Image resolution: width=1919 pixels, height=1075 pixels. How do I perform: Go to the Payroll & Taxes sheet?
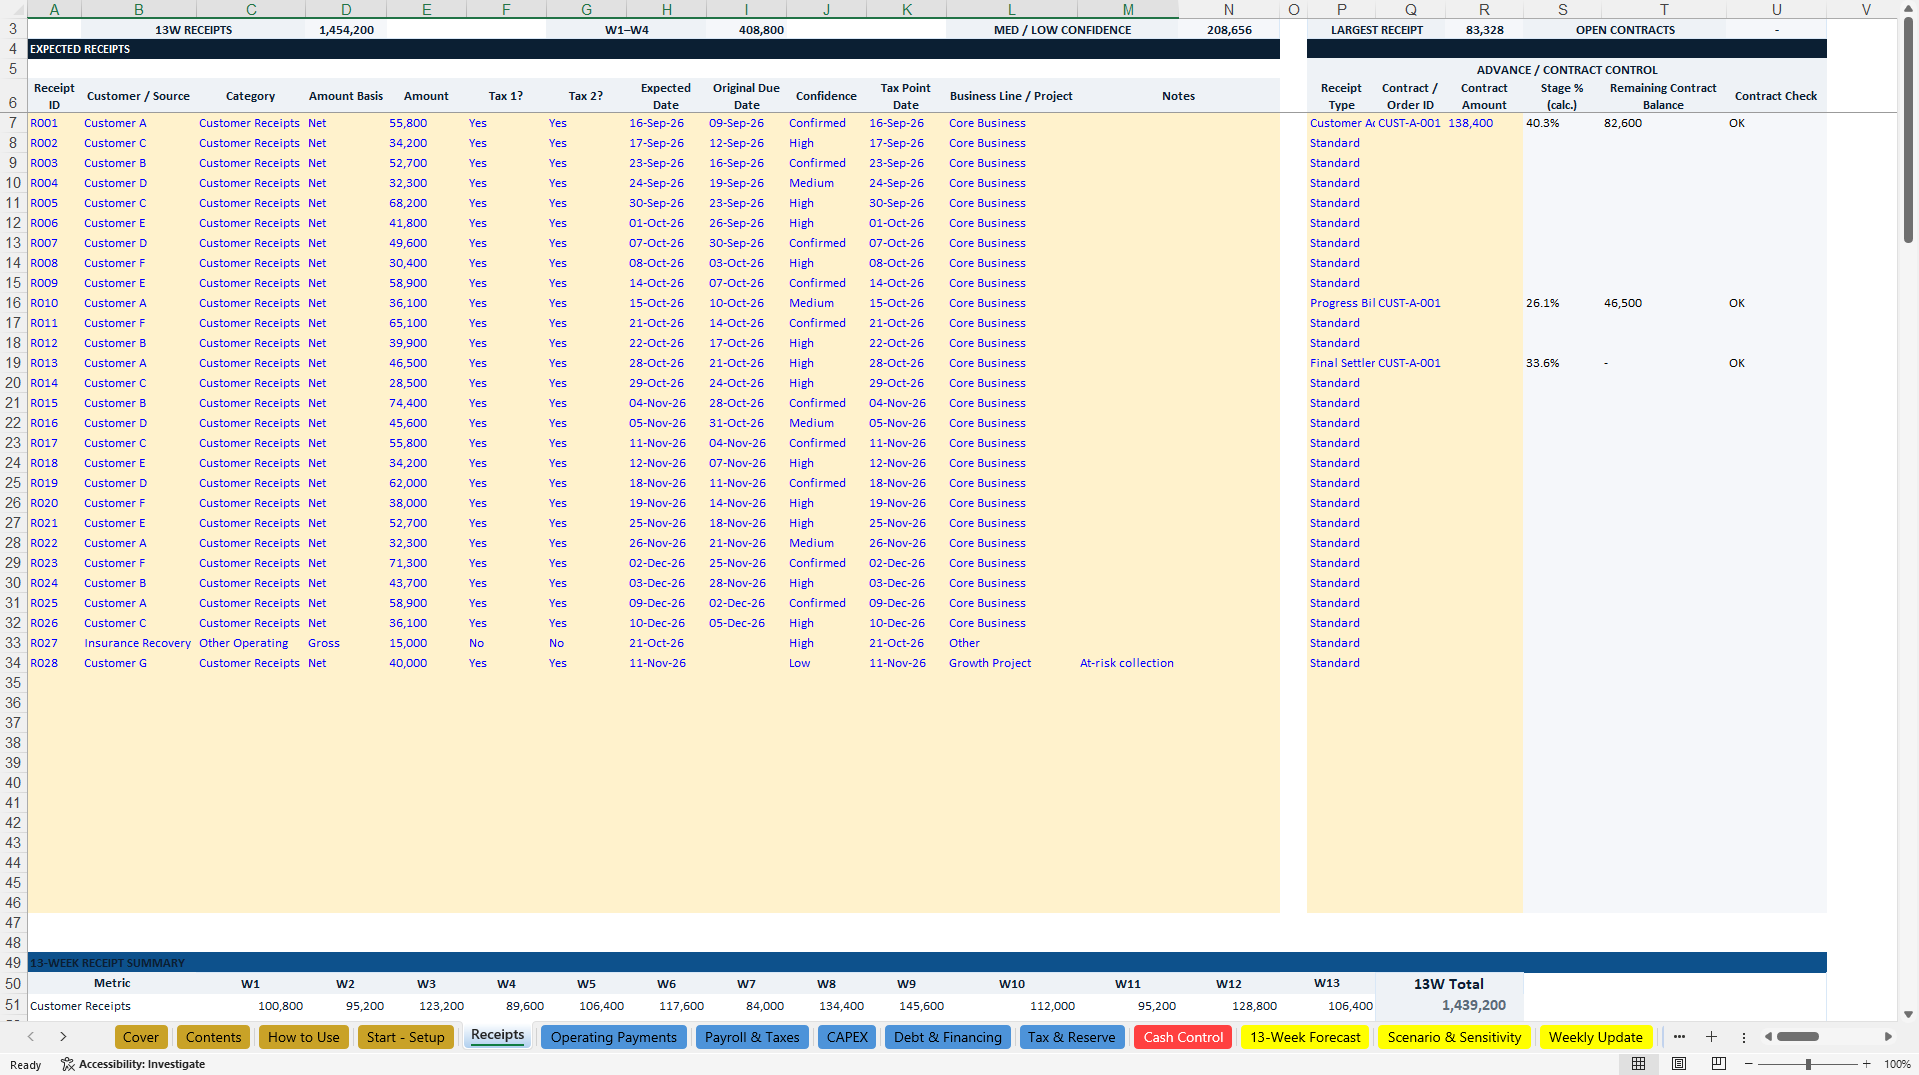(752, 1037)
